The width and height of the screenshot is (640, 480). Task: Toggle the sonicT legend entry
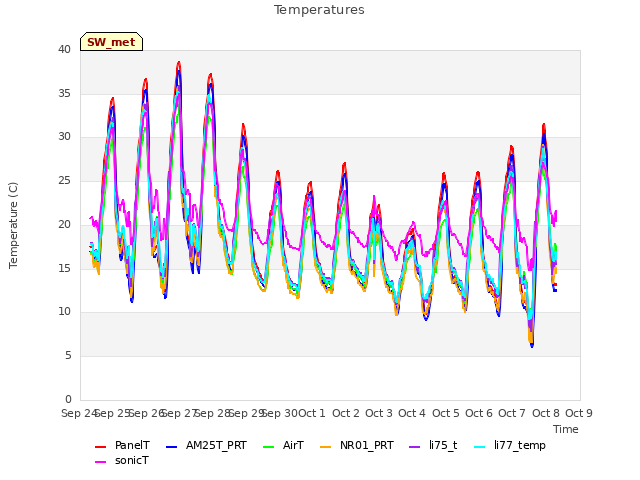point(122,460)
